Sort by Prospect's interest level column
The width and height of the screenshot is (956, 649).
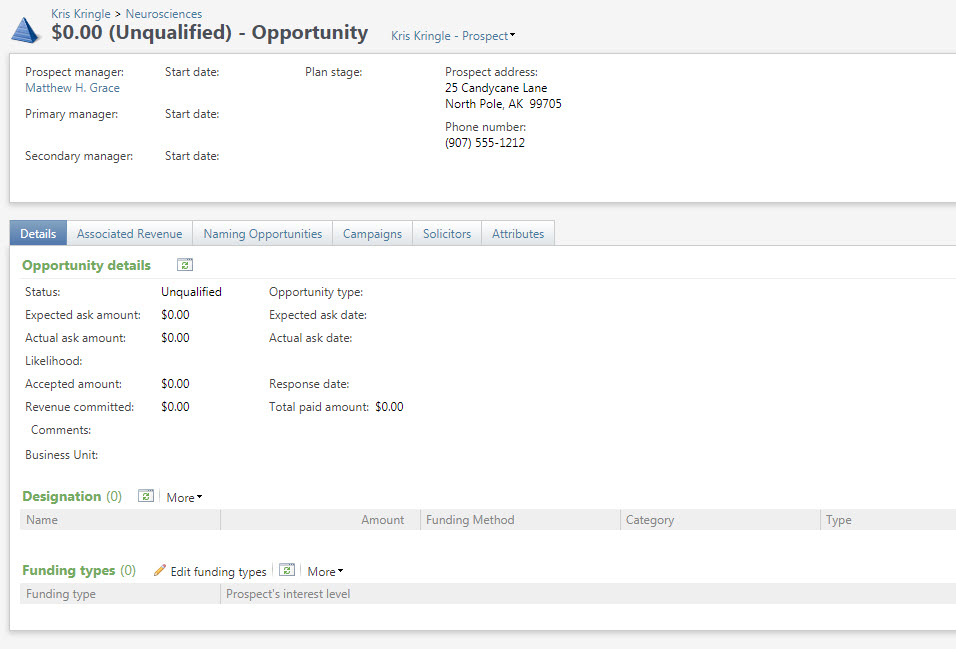click(288, 594)
